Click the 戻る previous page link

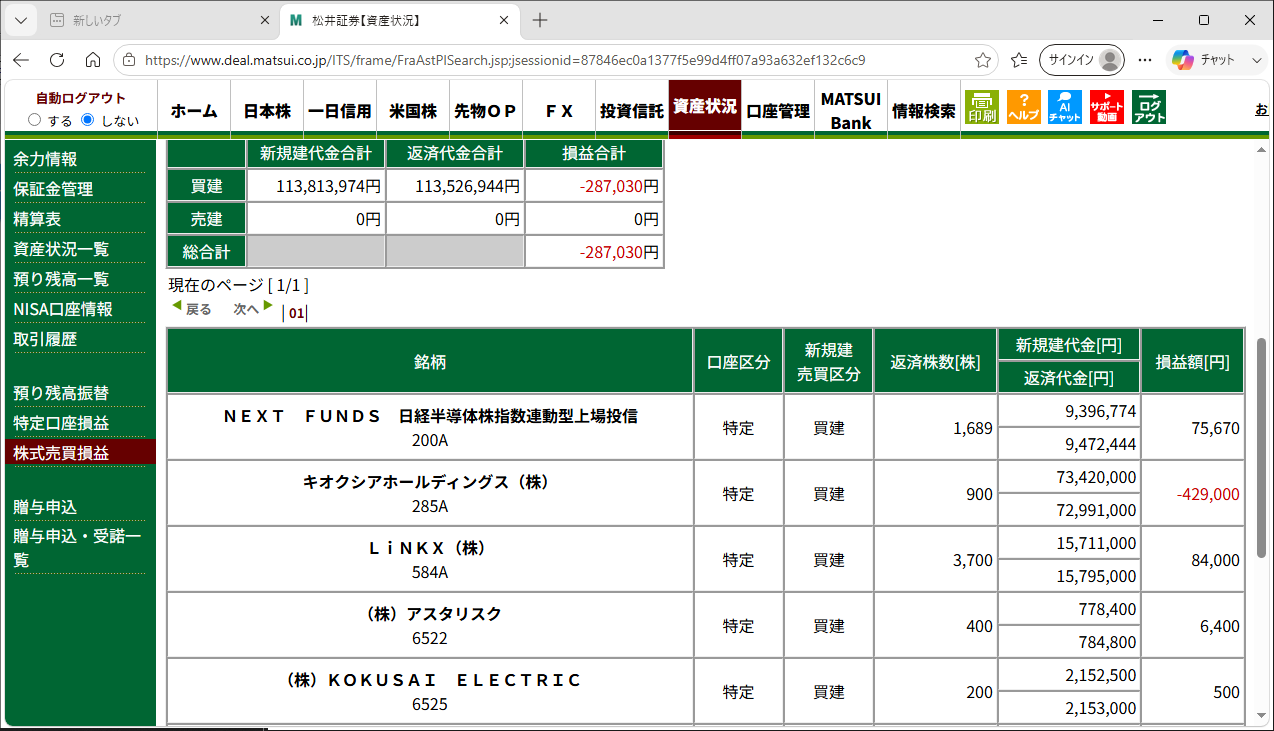click(x=191, y=309)
